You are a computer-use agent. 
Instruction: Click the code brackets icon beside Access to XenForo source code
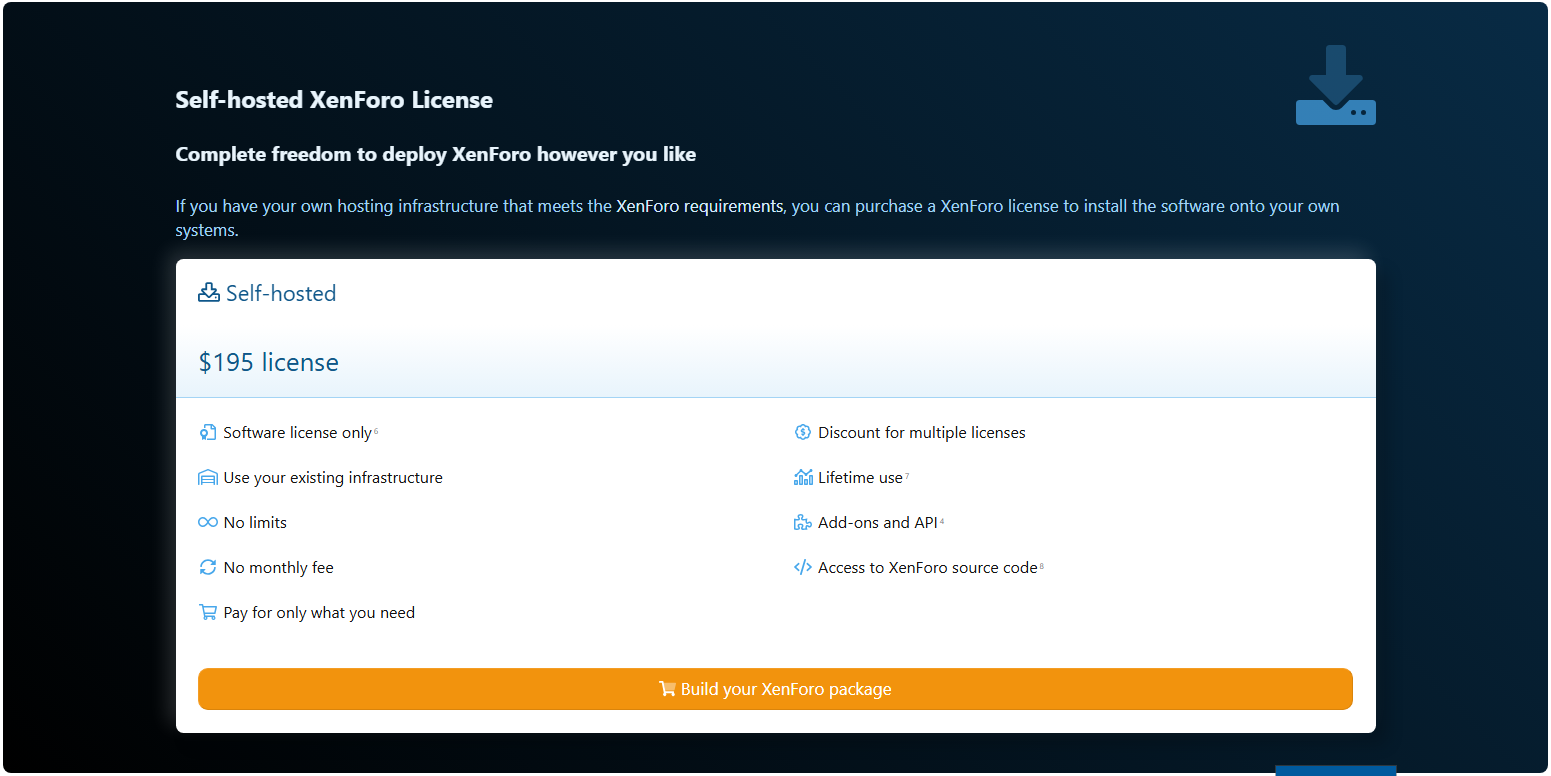[x=802, y=568]
